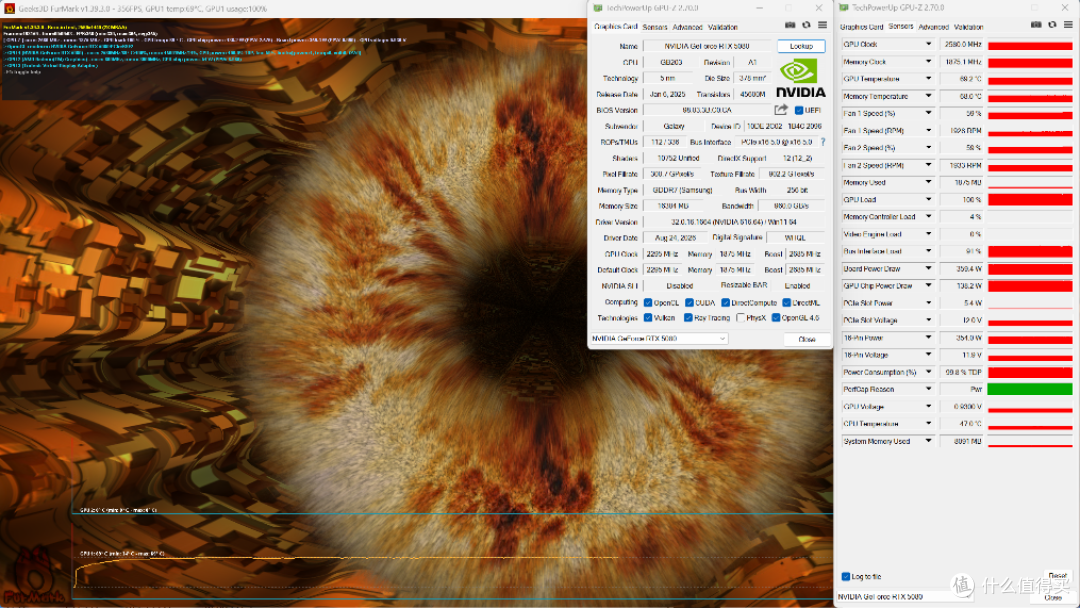Open the Board Power Draw dropdown arrow
This screenshot has height=608, width=1080.
click(928, 269)
